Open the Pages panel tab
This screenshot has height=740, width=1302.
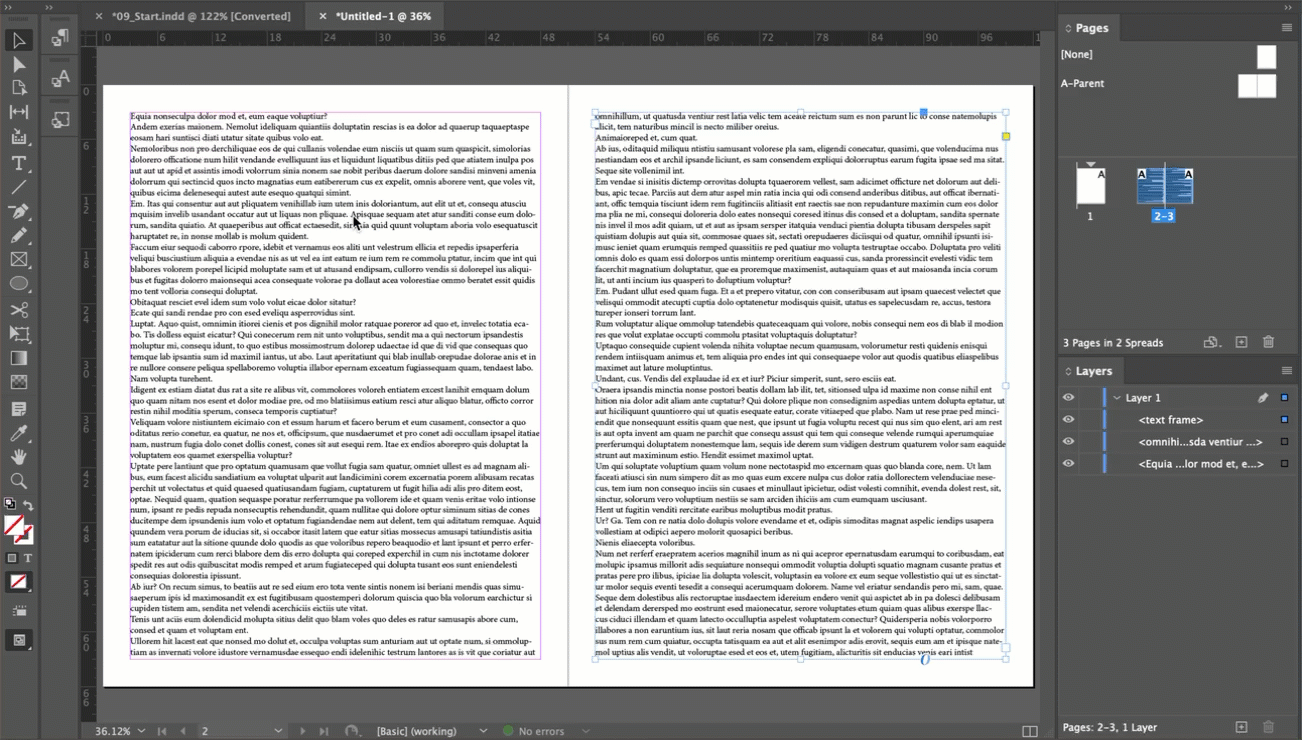(x=1091, y=28)
